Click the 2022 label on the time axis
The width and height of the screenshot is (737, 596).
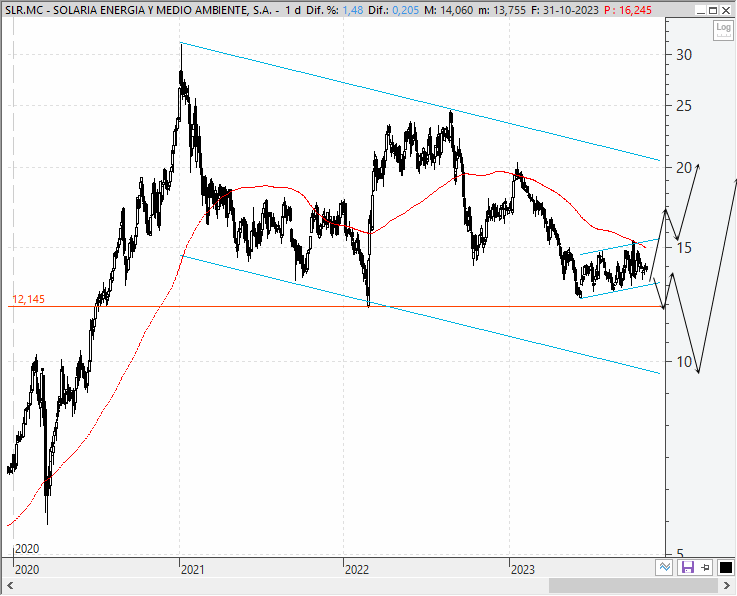point(357,570)
